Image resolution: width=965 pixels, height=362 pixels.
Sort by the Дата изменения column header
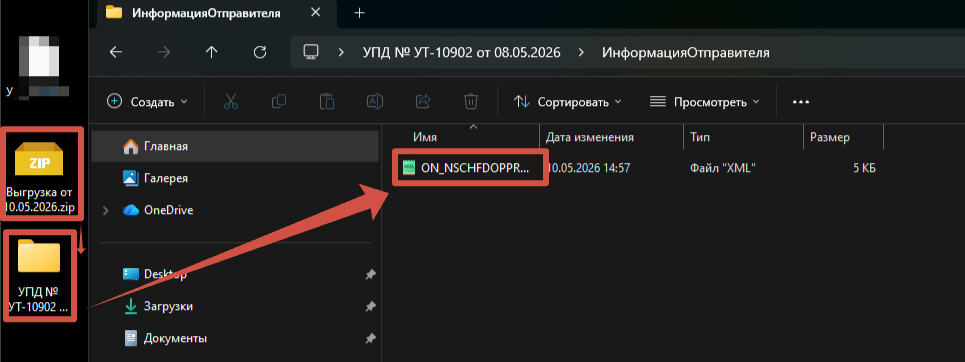tap(590, 137)
